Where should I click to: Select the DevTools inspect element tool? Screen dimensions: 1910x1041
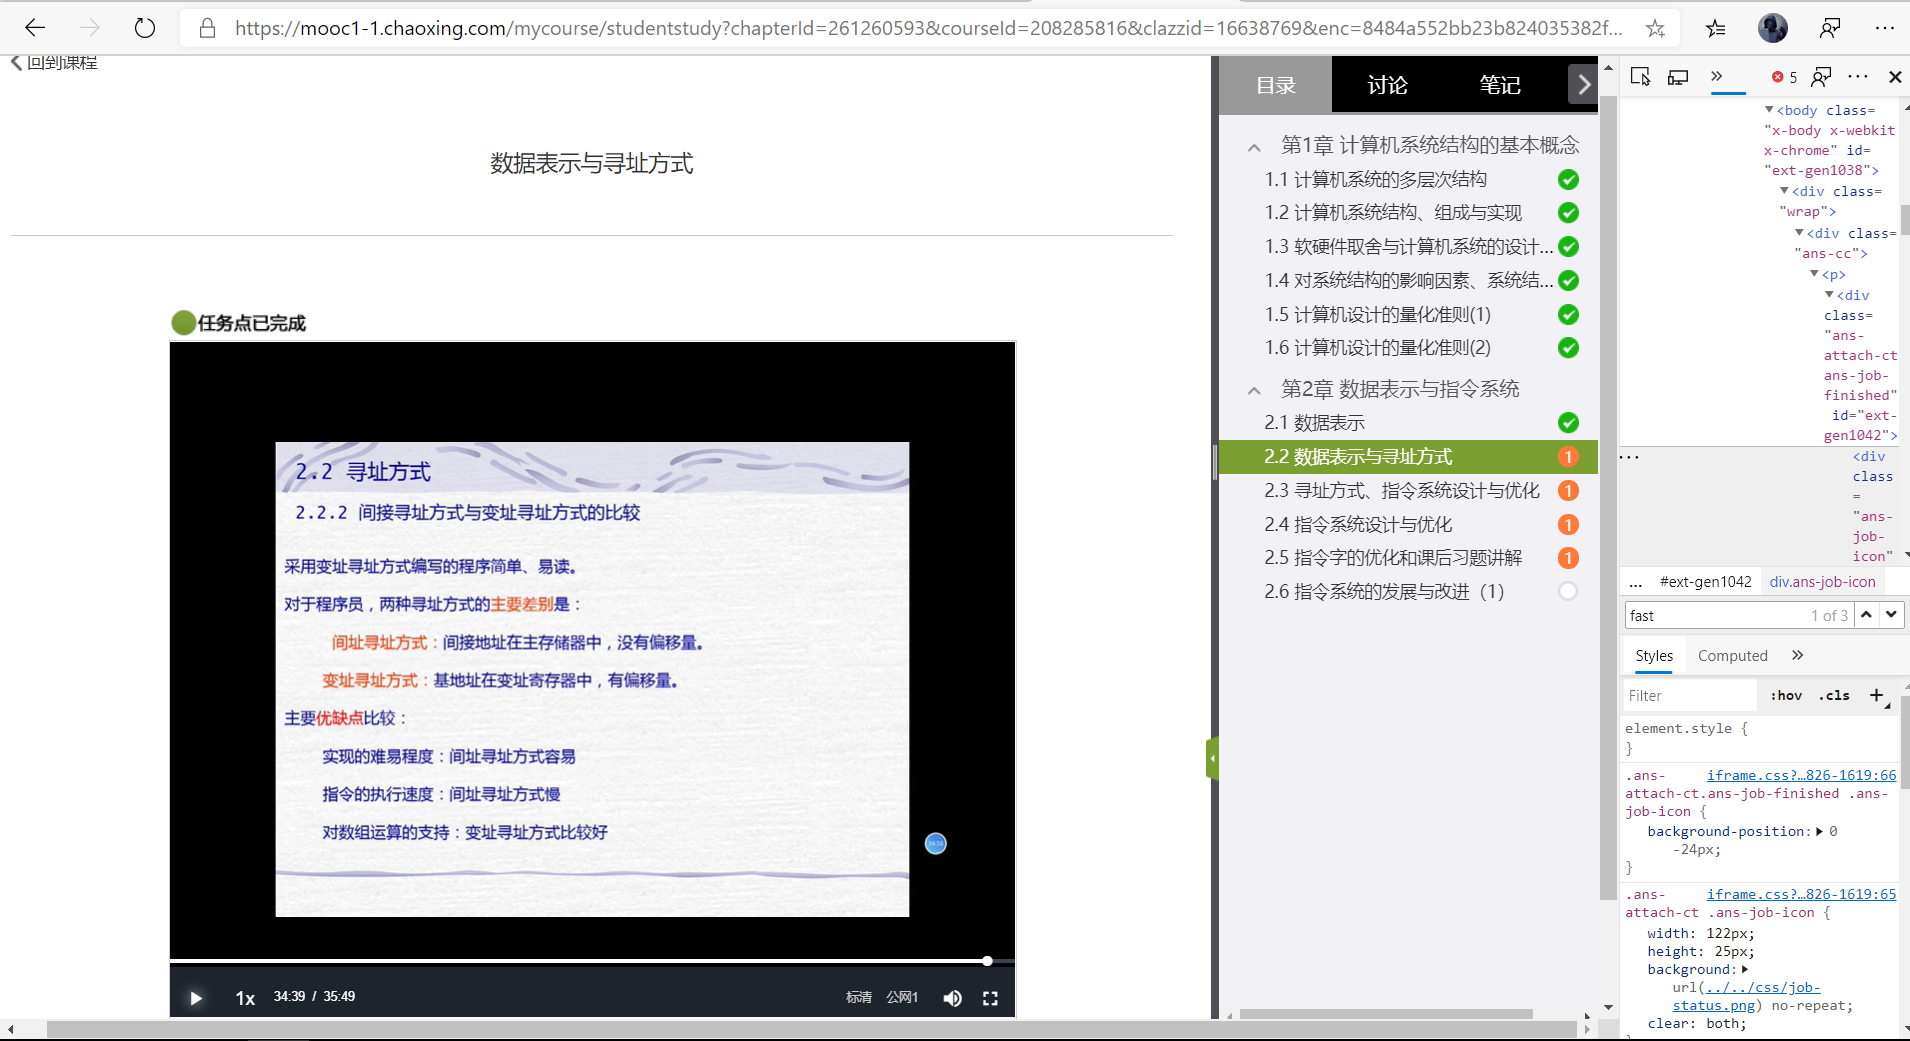pos(1640,77)
